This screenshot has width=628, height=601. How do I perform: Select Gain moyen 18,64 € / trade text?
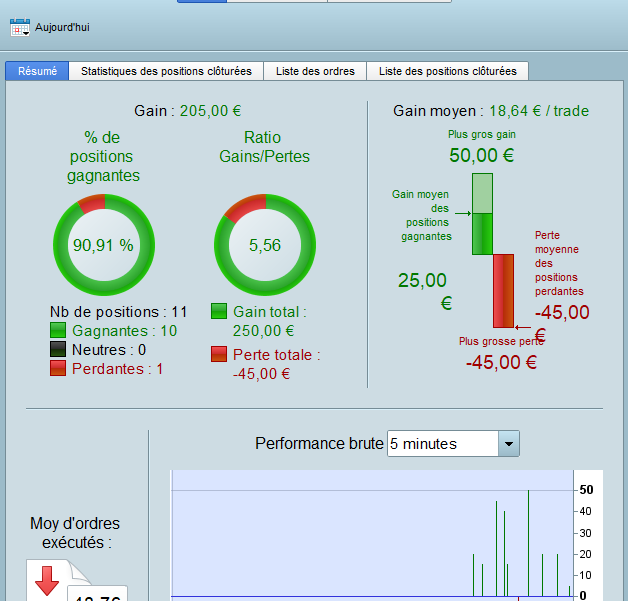[x=491, y=111]
